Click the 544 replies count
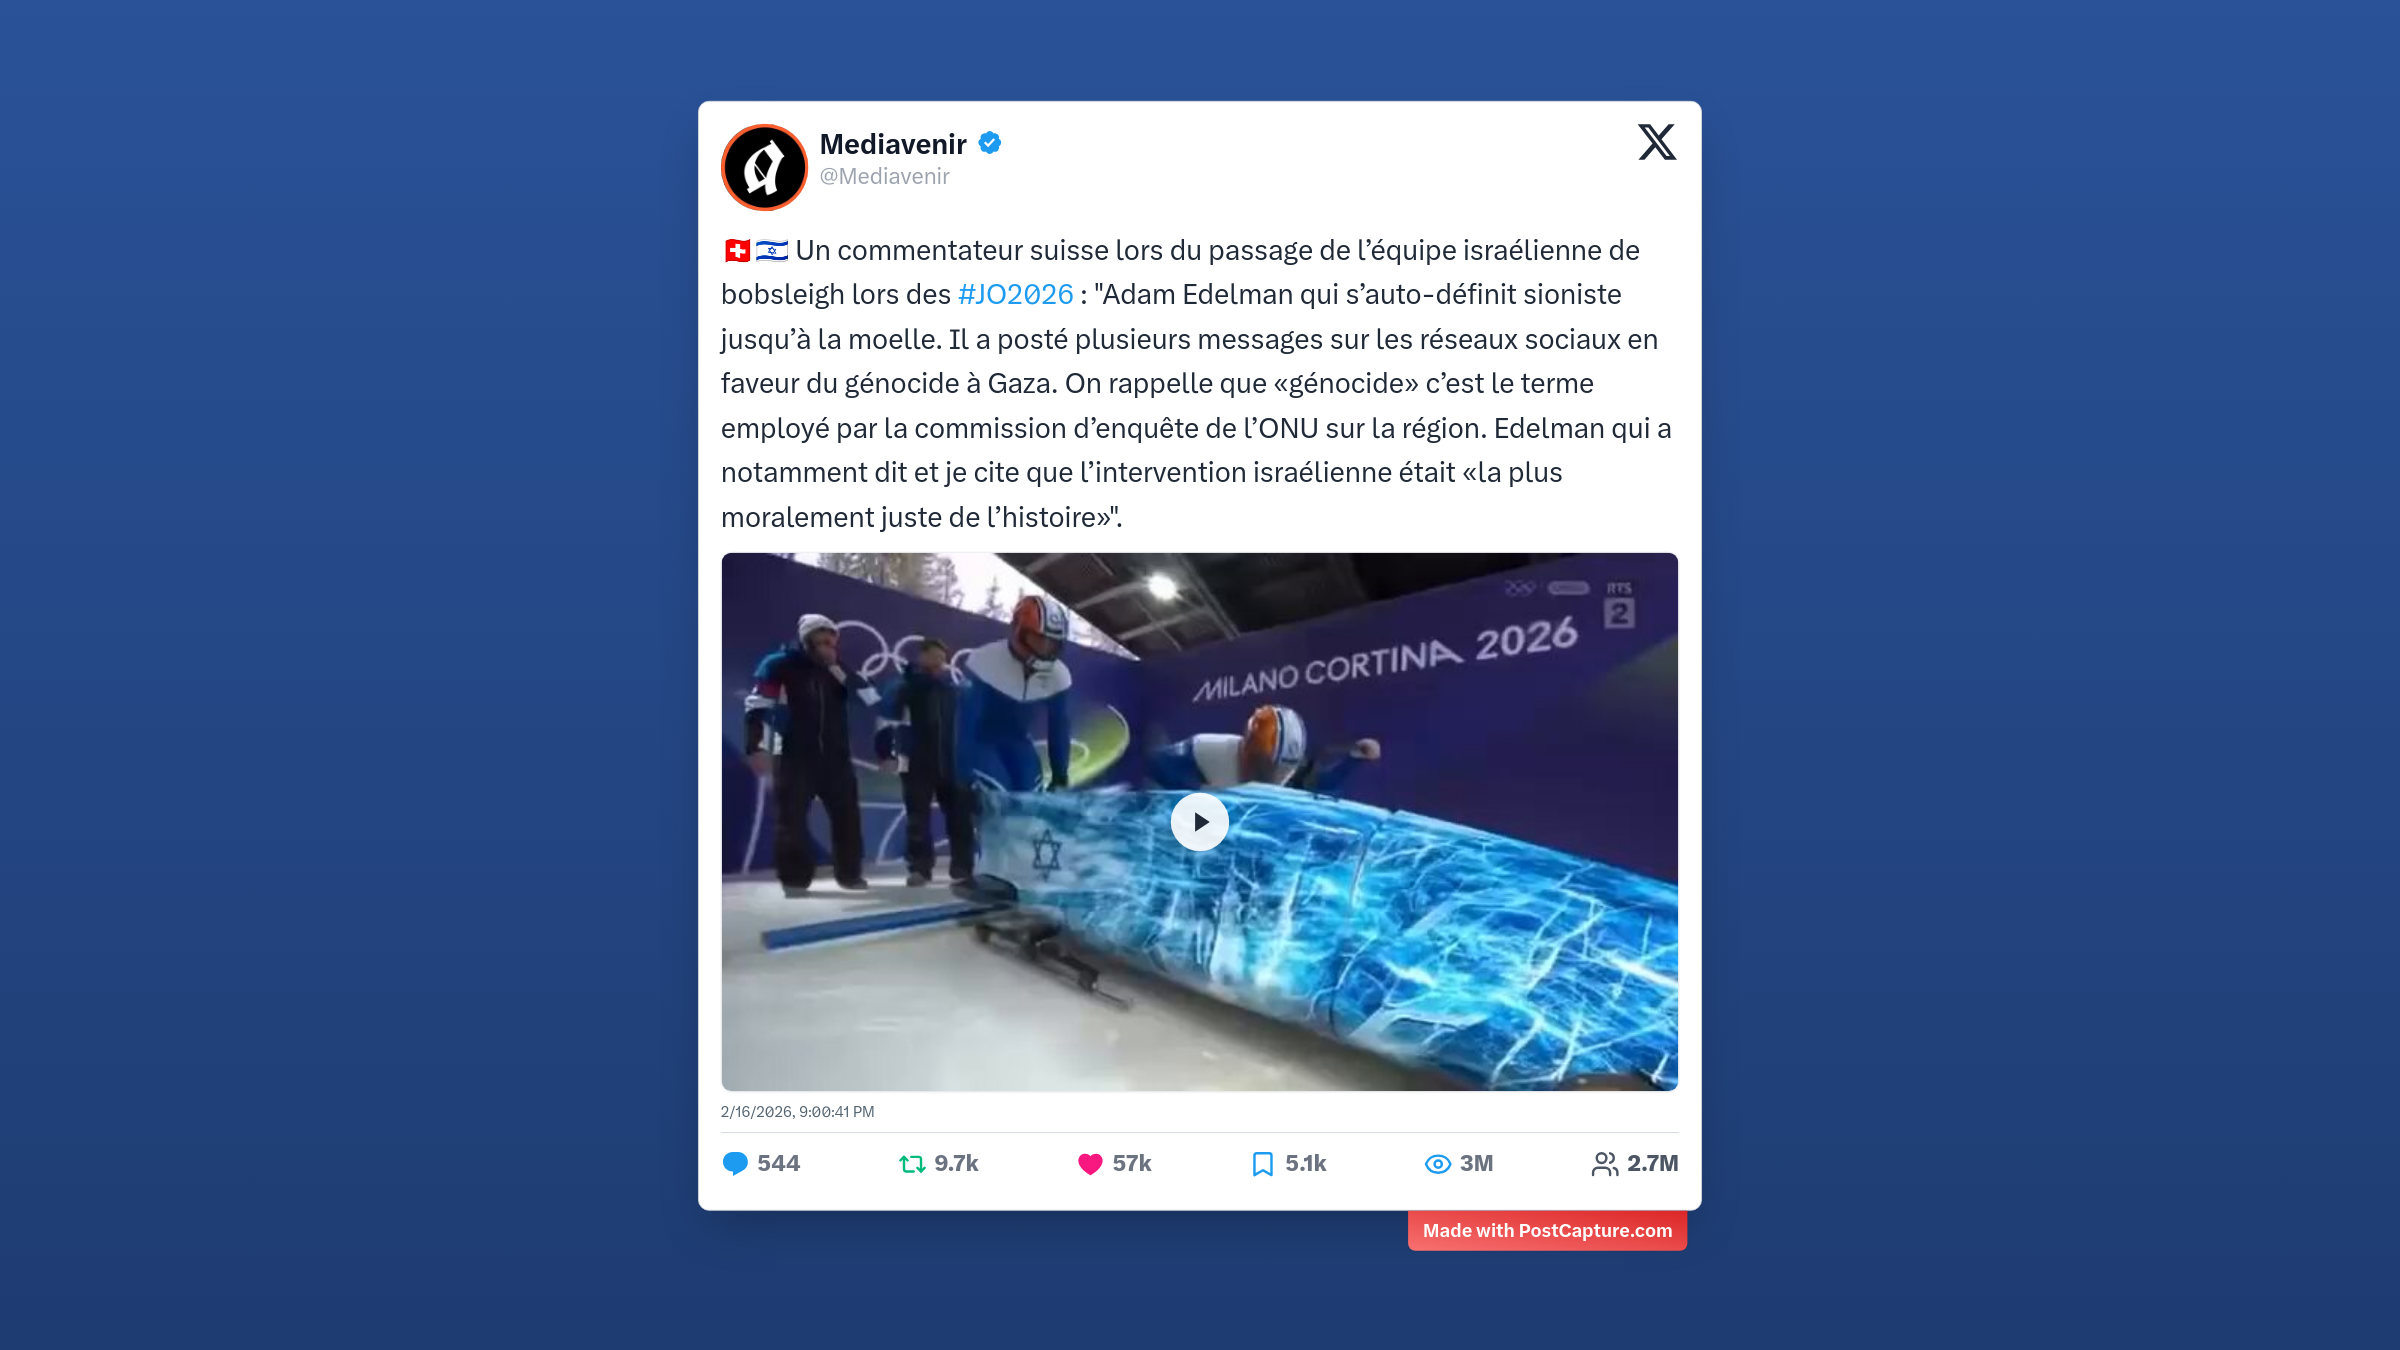The height and width of the screenshot is (1350, 2400). point(779,1163)
